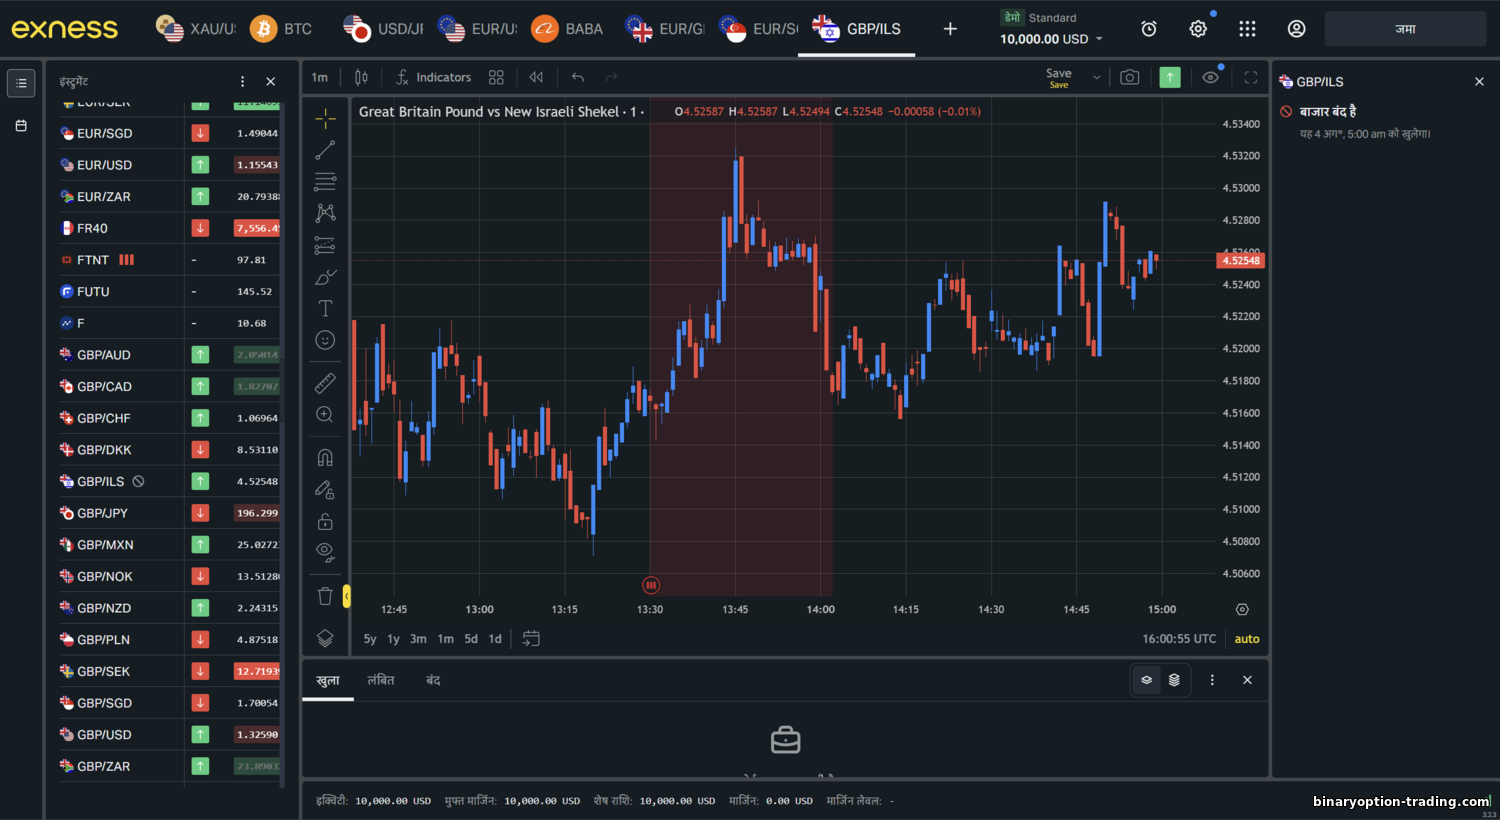Switch to the लंबित orders tab

381,680
